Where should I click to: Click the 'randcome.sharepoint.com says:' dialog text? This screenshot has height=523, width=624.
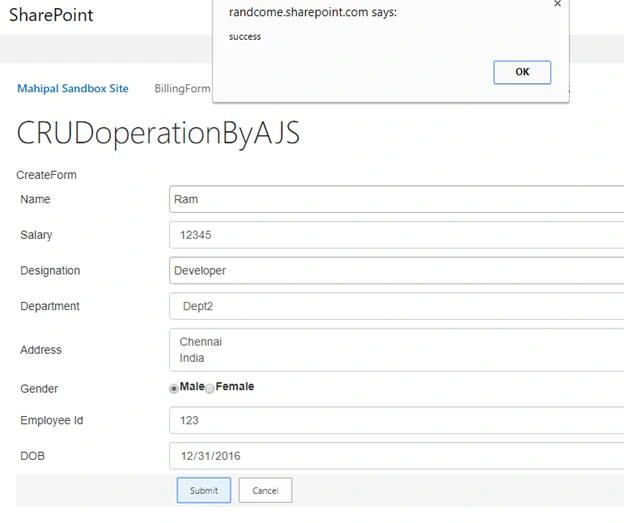click(313, 12)
